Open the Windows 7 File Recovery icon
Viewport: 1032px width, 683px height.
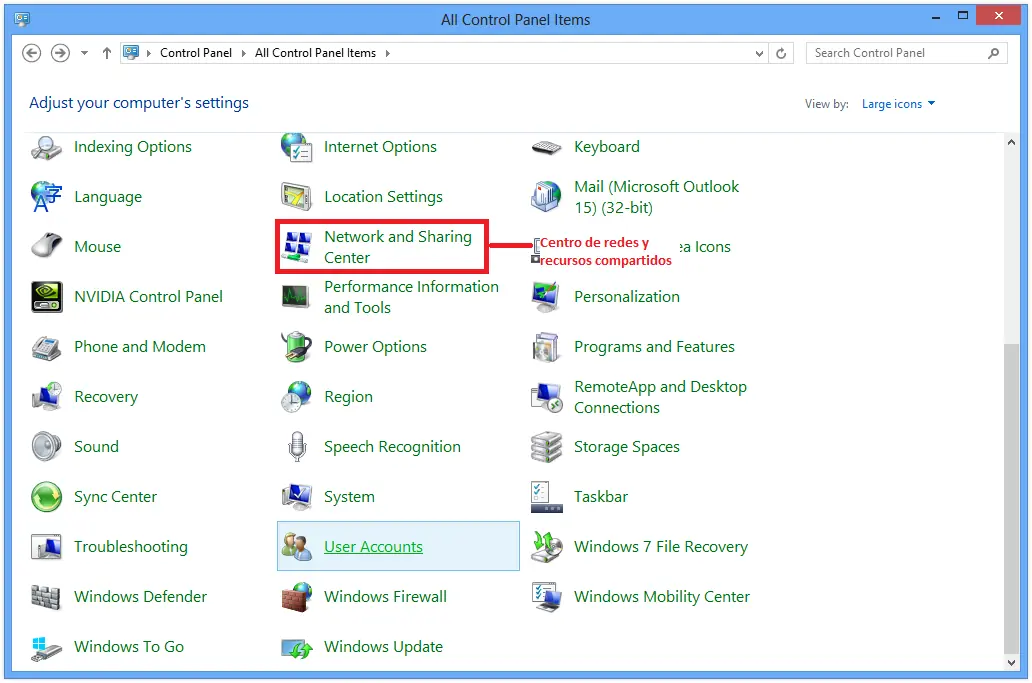[x=546, y=547]
